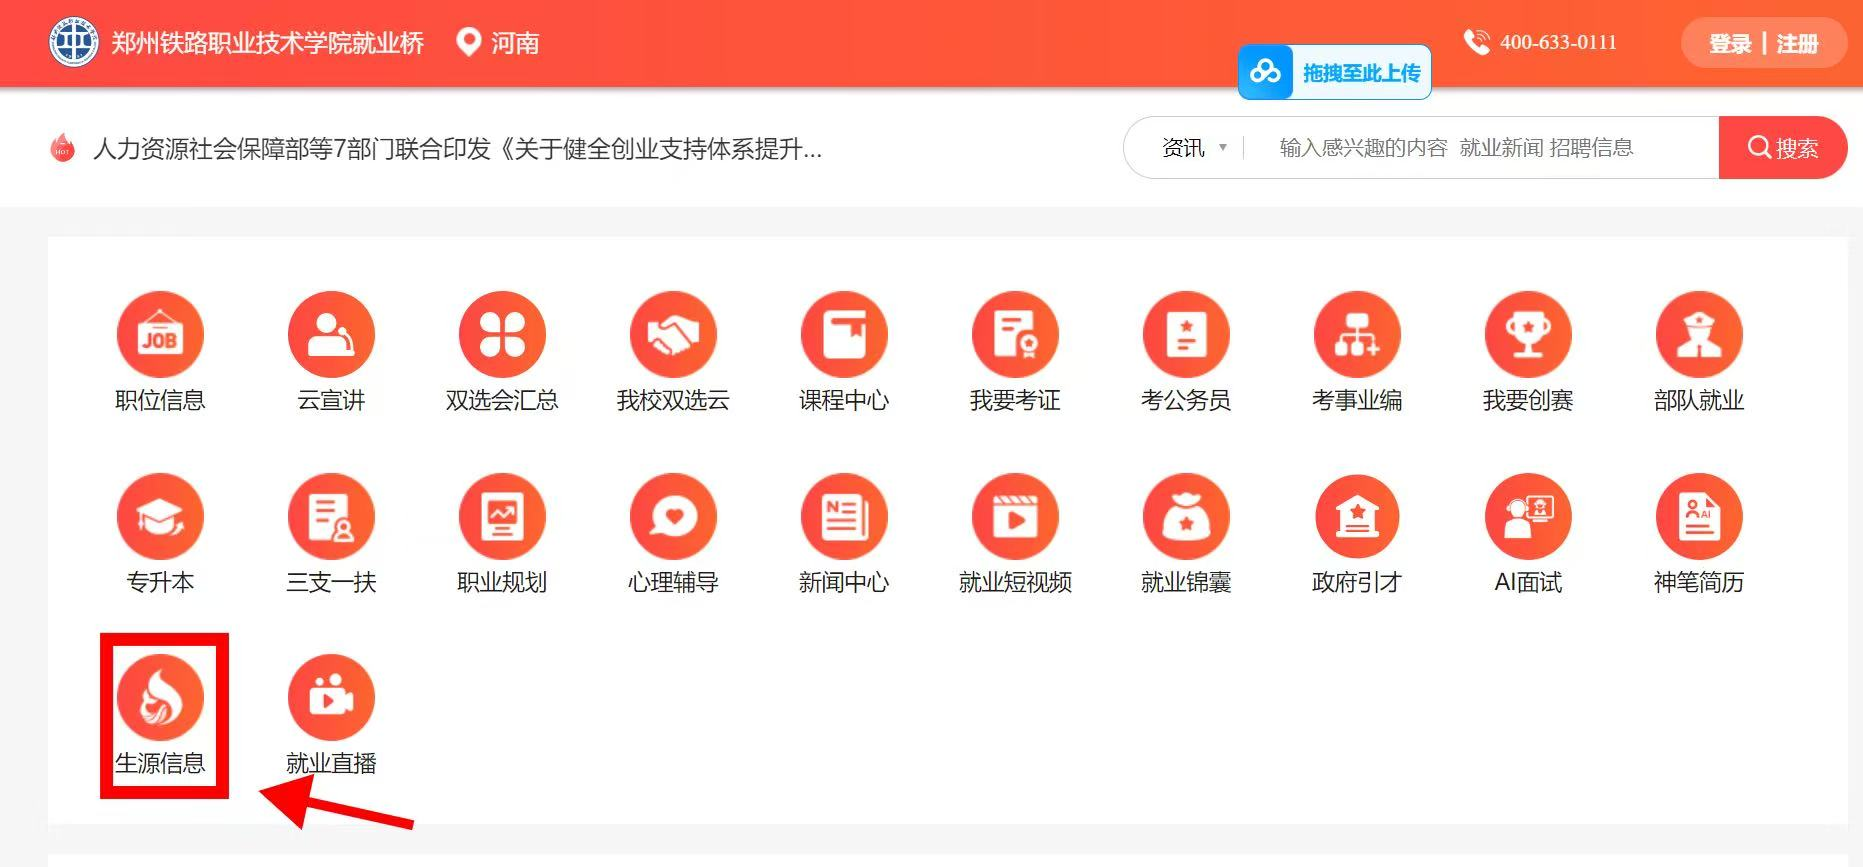Open the 职位信息 JOB icon
Viewport: 1863px width, 867px height.
[160, 335]
